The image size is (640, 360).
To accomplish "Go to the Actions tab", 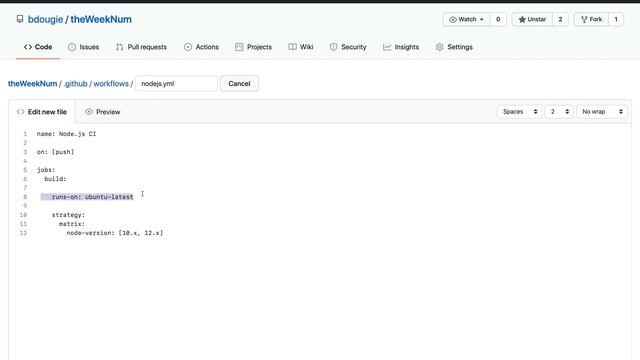I will [x=201, y=47].
